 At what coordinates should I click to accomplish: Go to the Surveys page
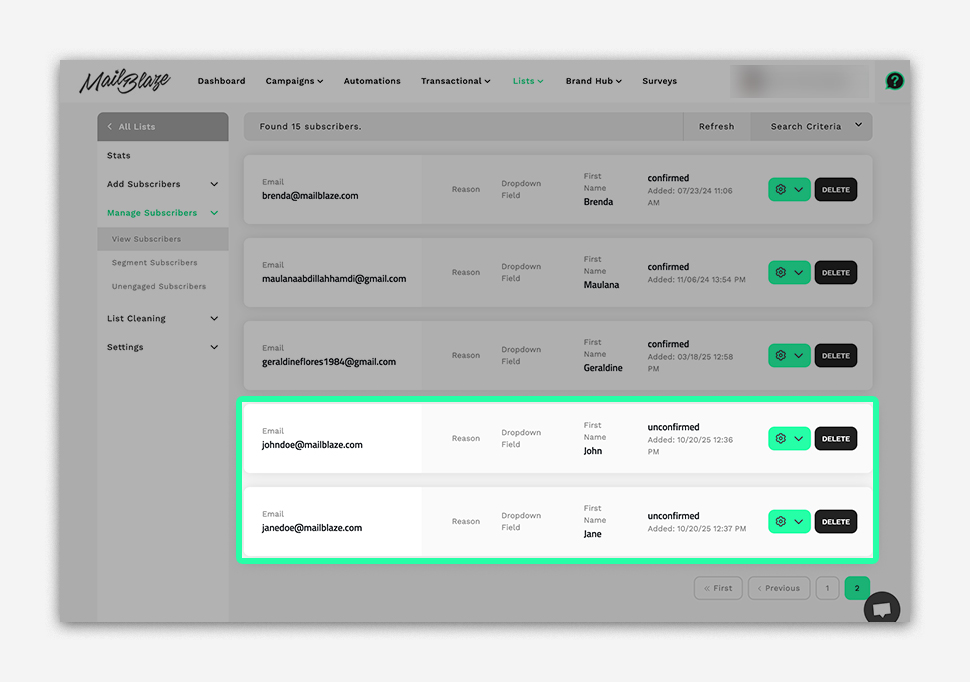[x=659, y=81]
